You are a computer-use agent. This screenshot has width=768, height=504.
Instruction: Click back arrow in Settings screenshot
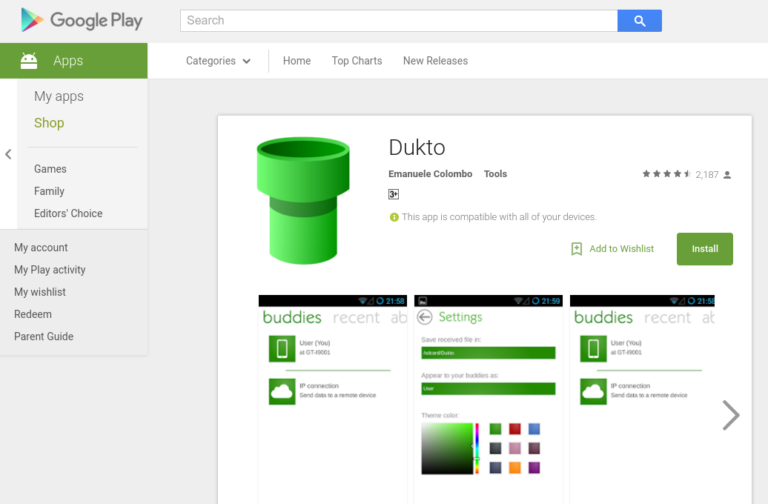pos(425,317)
